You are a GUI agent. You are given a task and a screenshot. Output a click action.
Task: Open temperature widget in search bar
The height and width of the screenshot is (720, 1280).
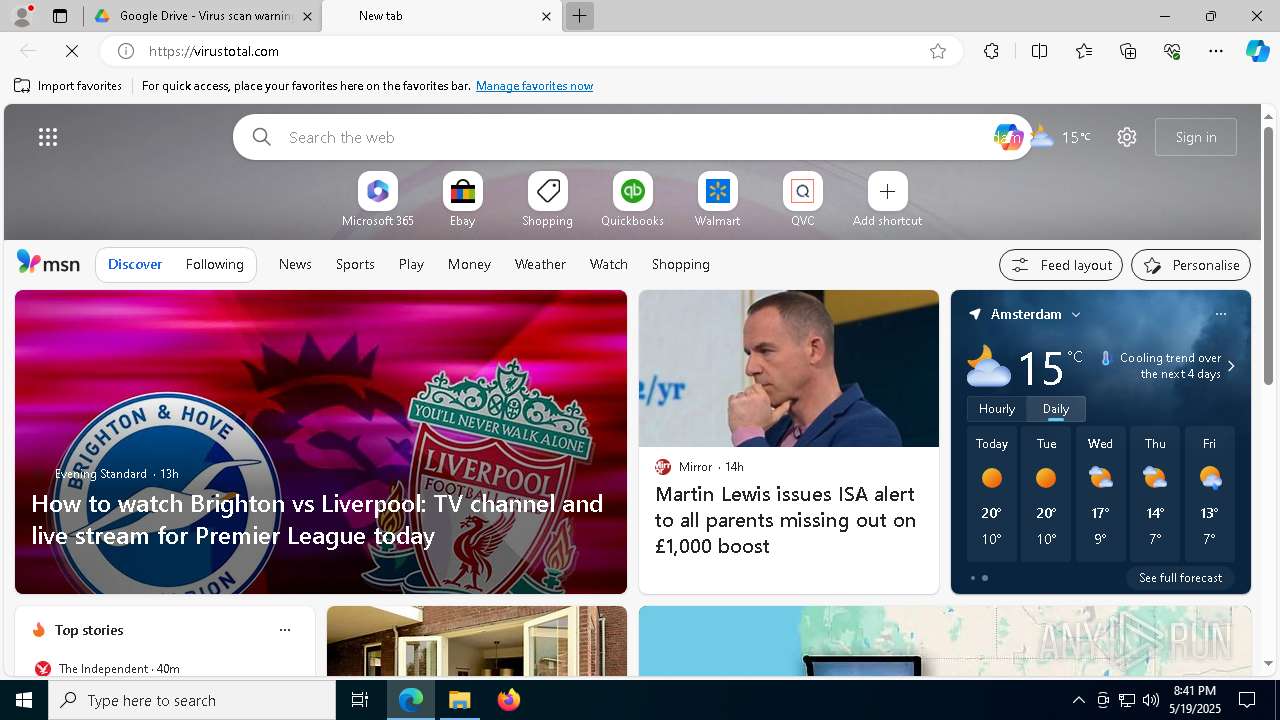point(1061,137)
